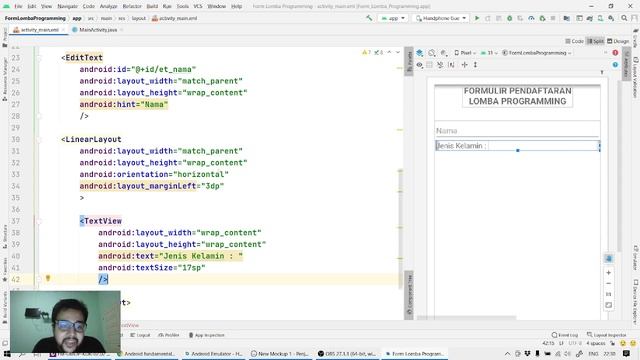Collapse the LinearLayout fold marker at line 30
The width and height of the screenshot is (640, 360).
39,140
